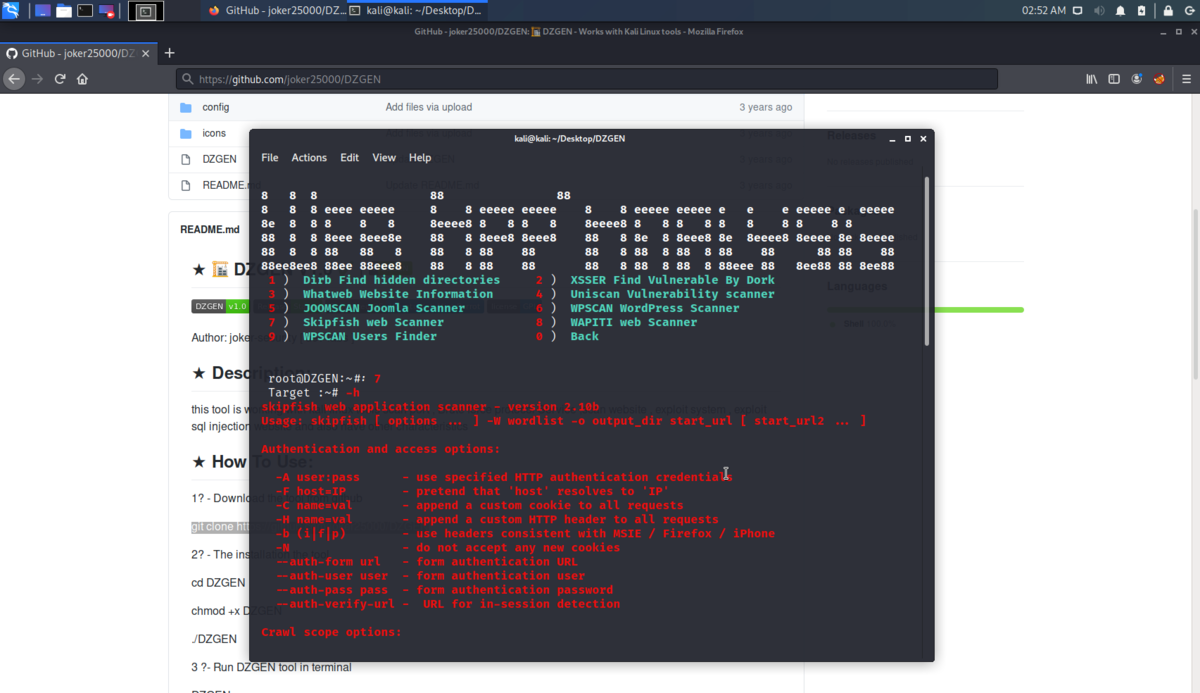Click 'WPSCAN Users Finder' option text
This screenshot has width=1200, height=693.
370,336
